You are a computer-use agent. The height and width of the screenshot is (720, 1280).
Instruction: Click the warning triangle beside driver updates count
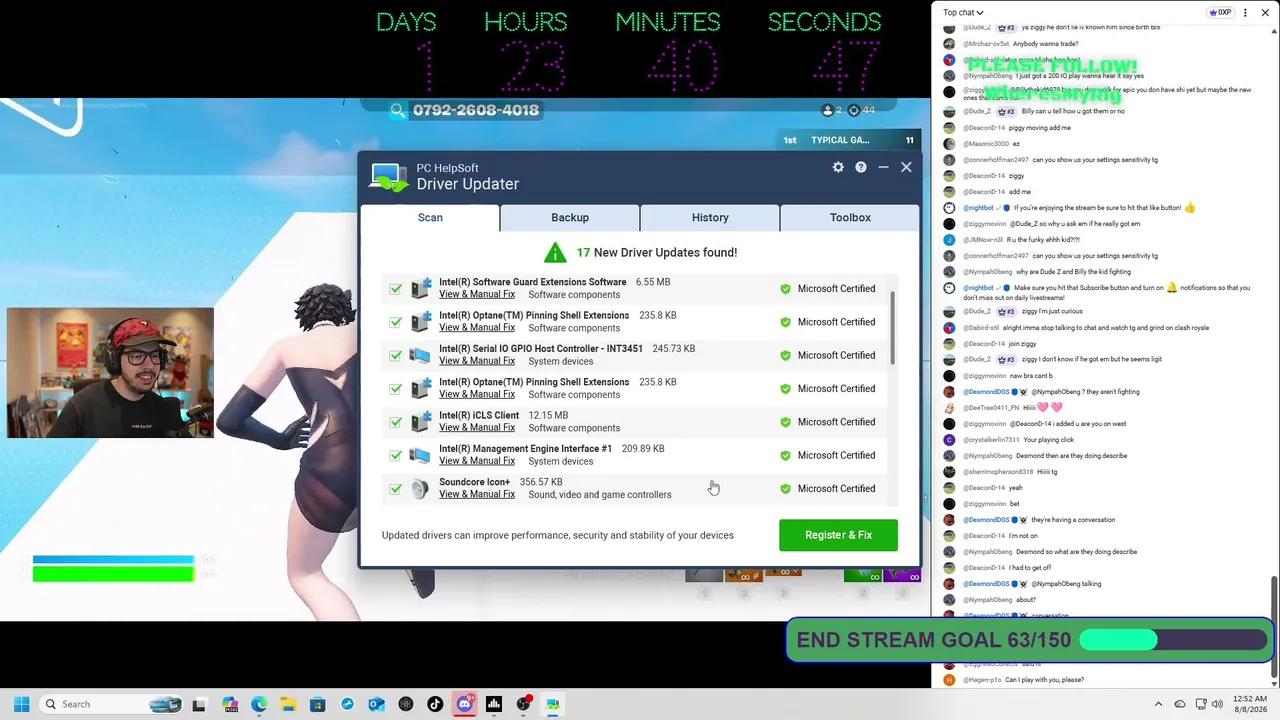(555, 252)
